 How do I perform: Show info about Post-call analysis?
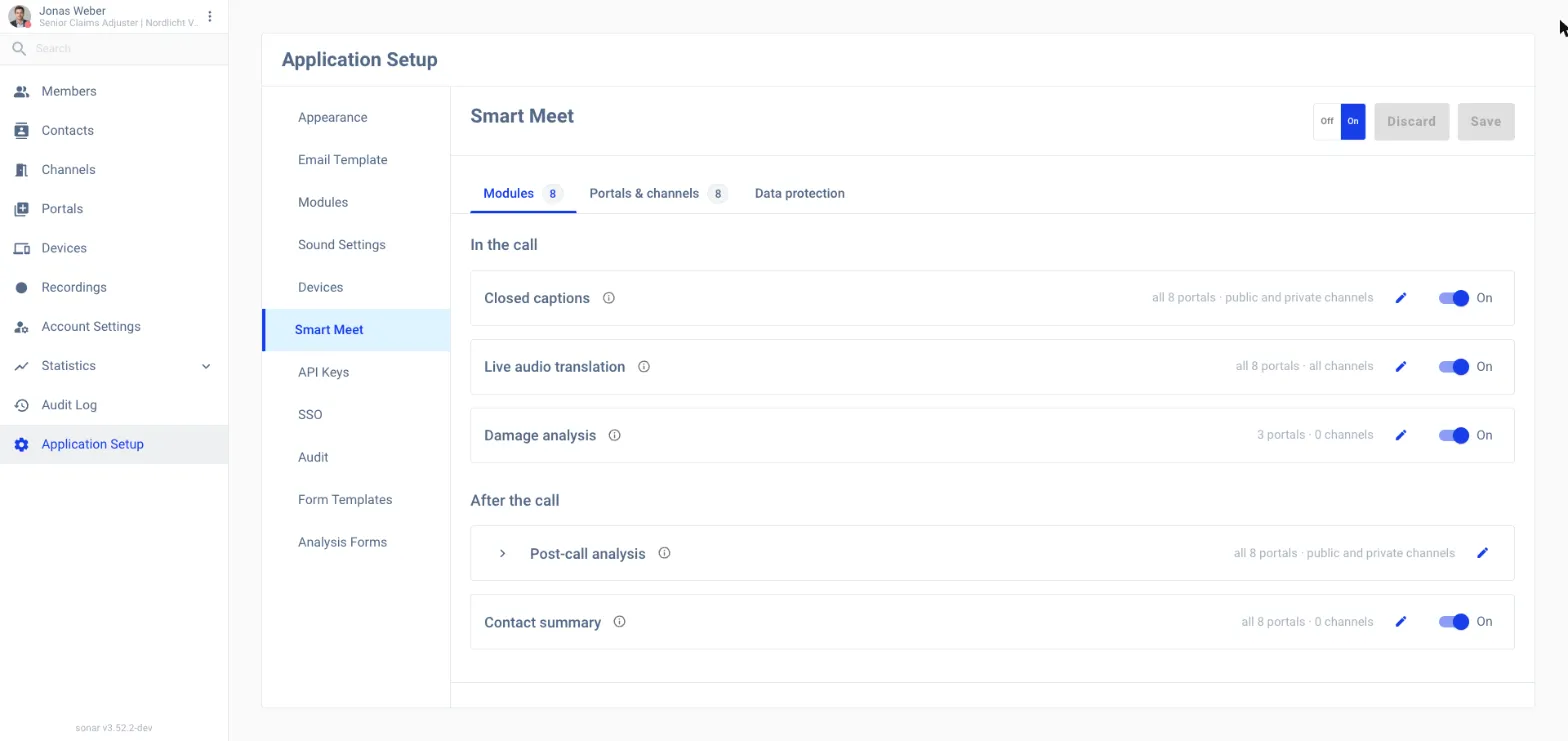click(x=664, y=553)
